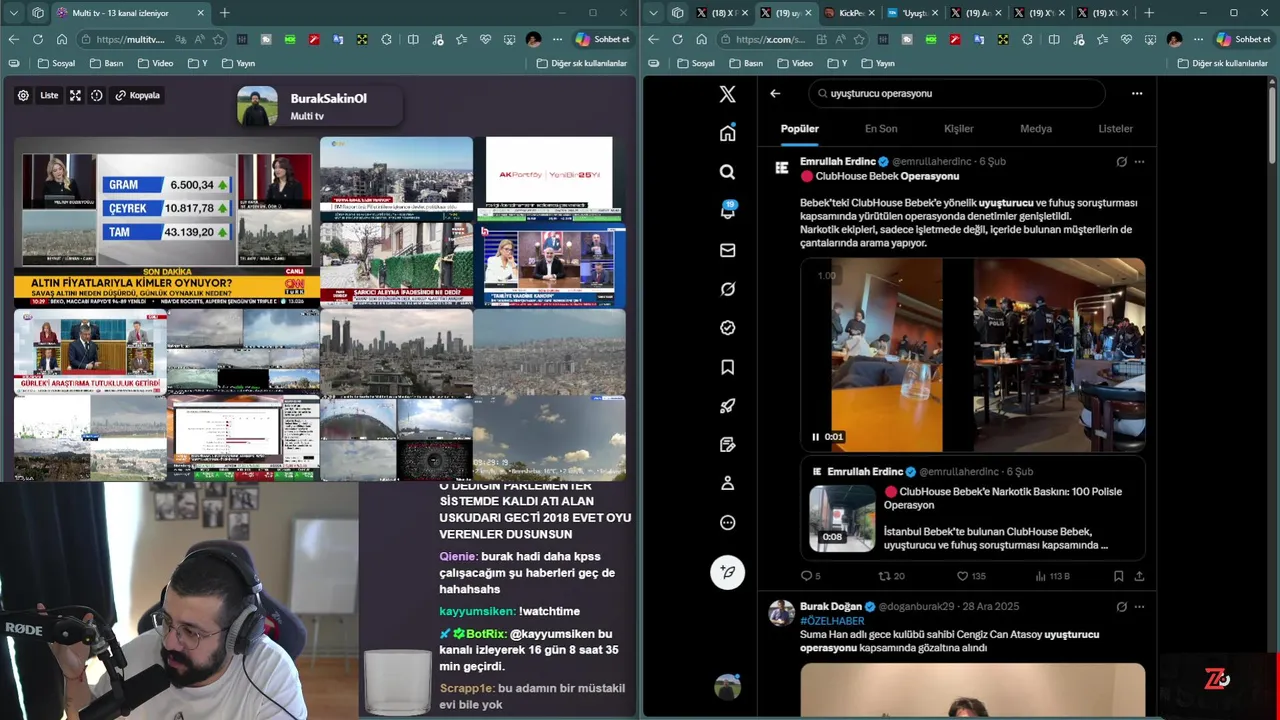Open the circled three-dots More icon in X sidebar
The height and width of the screenshot is (720, 1280).
(x=727, y=522)
